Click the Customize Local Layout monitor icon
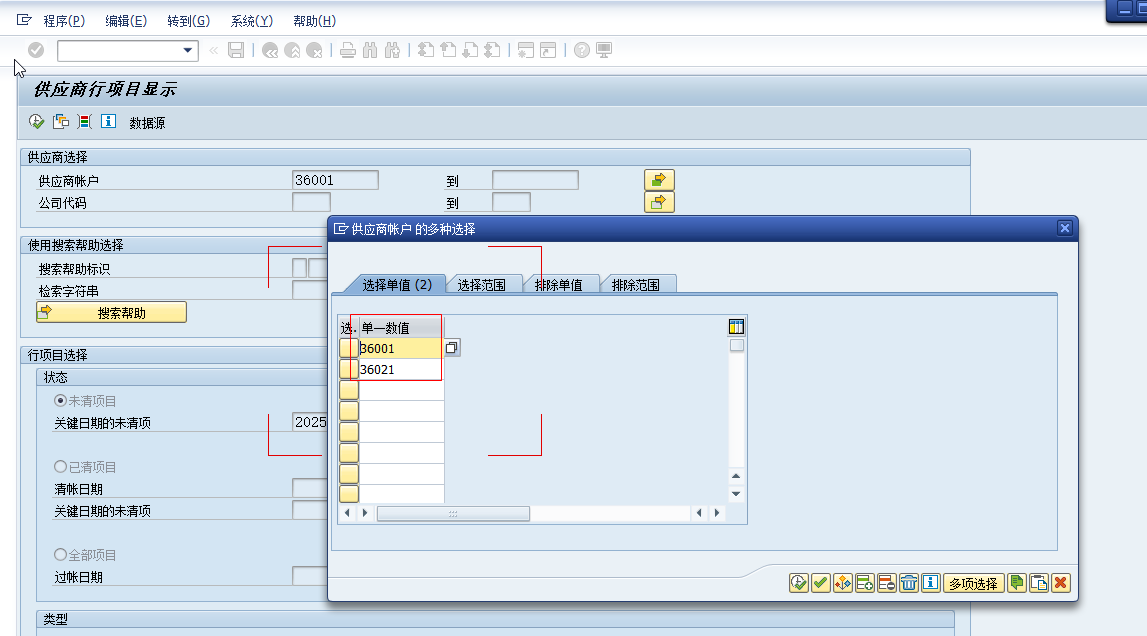This screenshot has height=636, width=1147. (x=604, y=50)
